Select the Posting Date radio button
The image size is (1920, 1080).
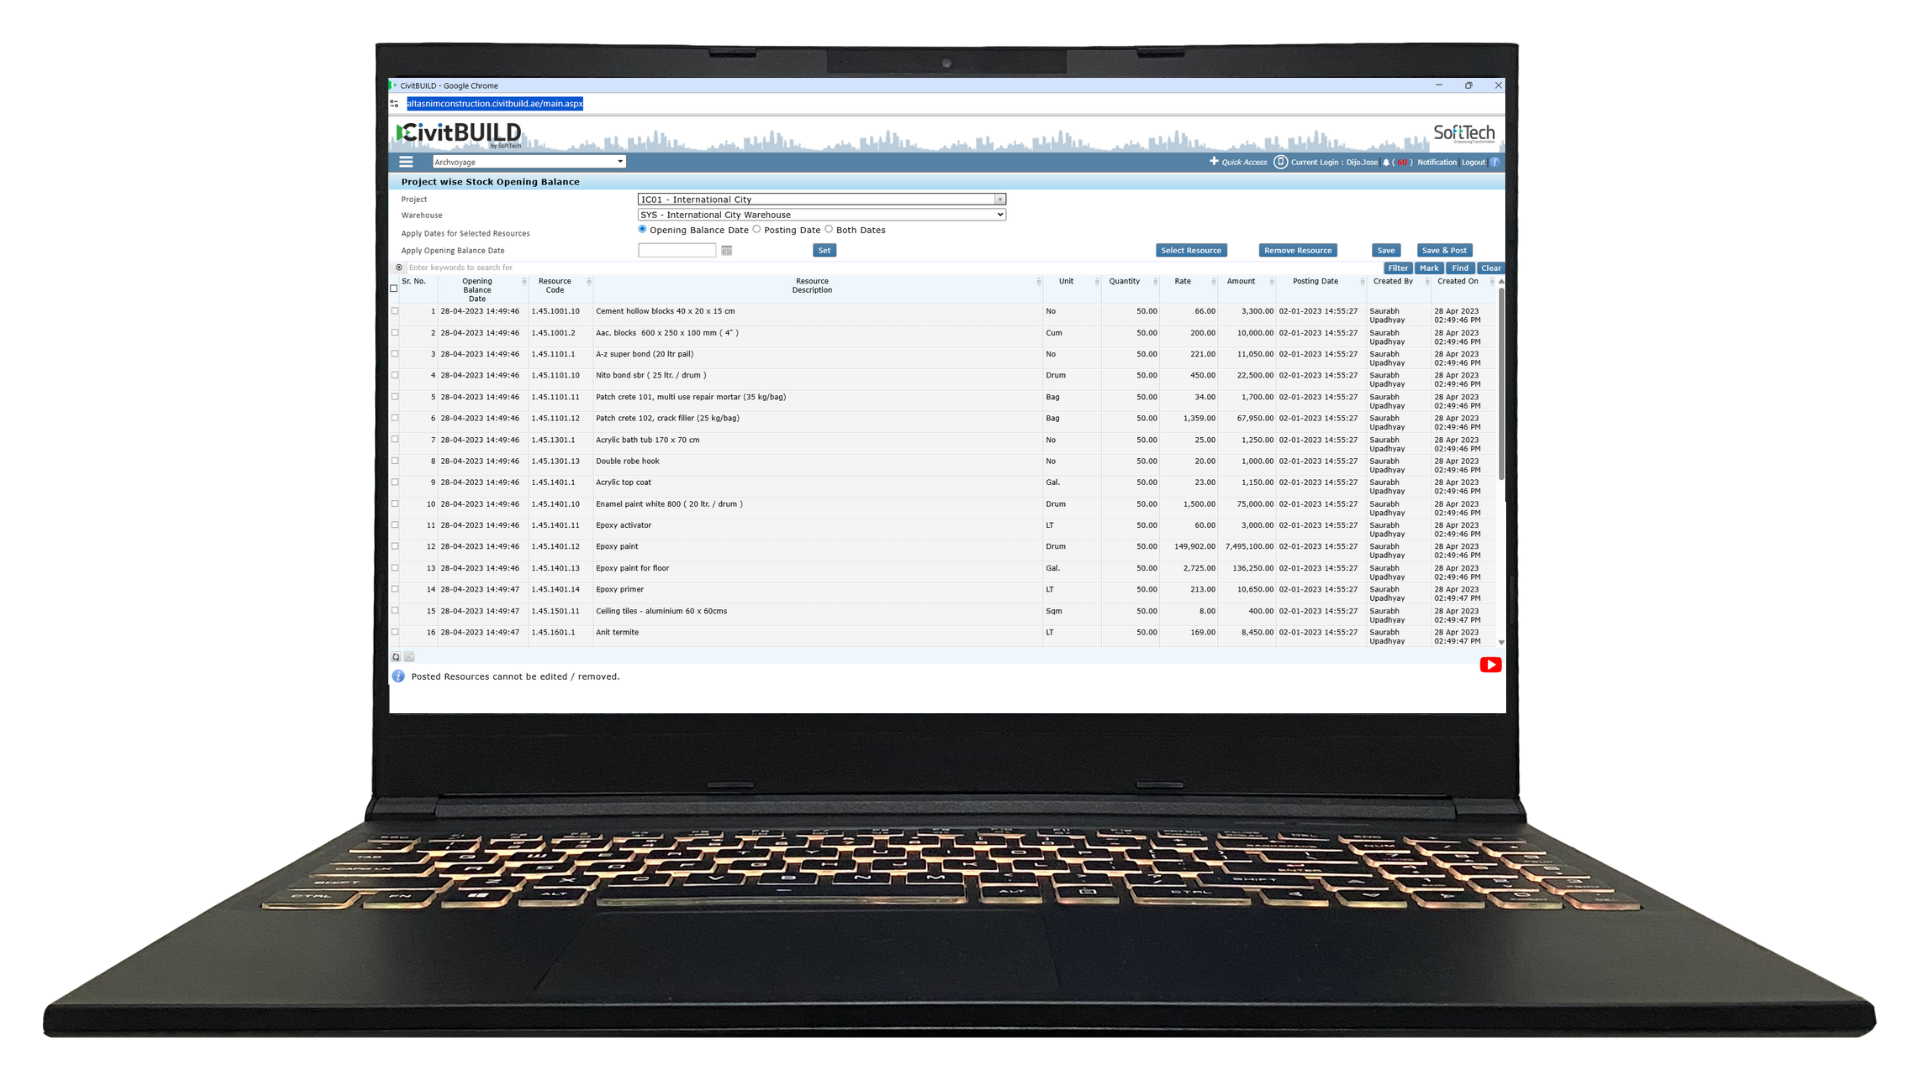(756, 229)
